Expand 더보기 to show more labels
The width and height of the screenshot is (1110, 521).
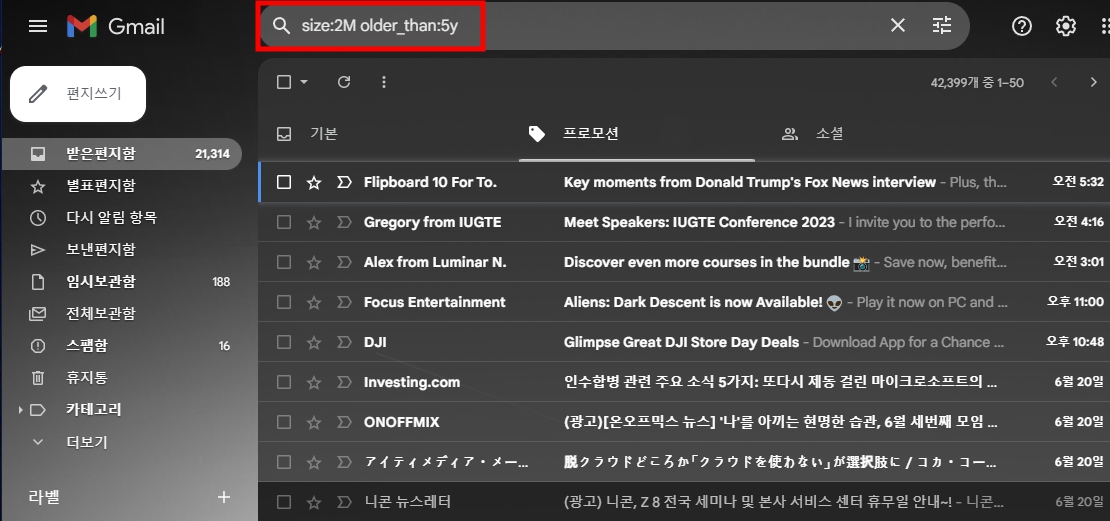point(86,442)
